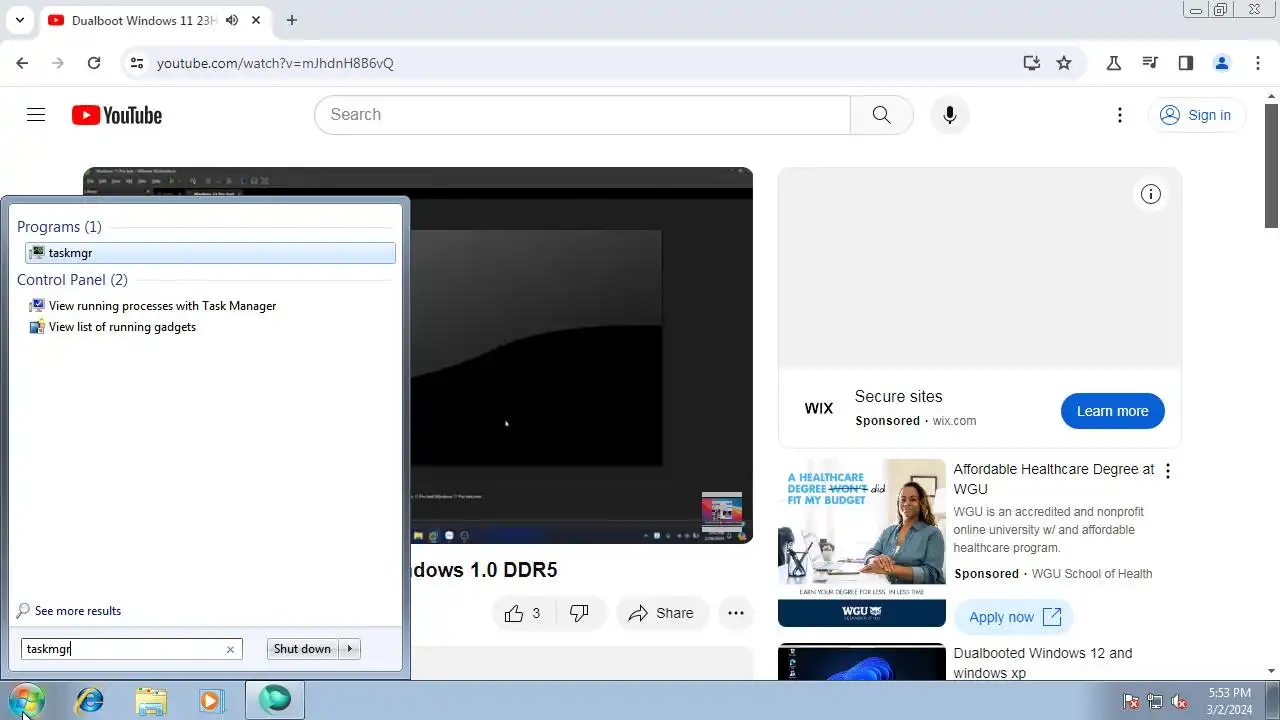
Task: Focus the YouTube Search field
Action: pyautogui.click(x=582, y=115)
